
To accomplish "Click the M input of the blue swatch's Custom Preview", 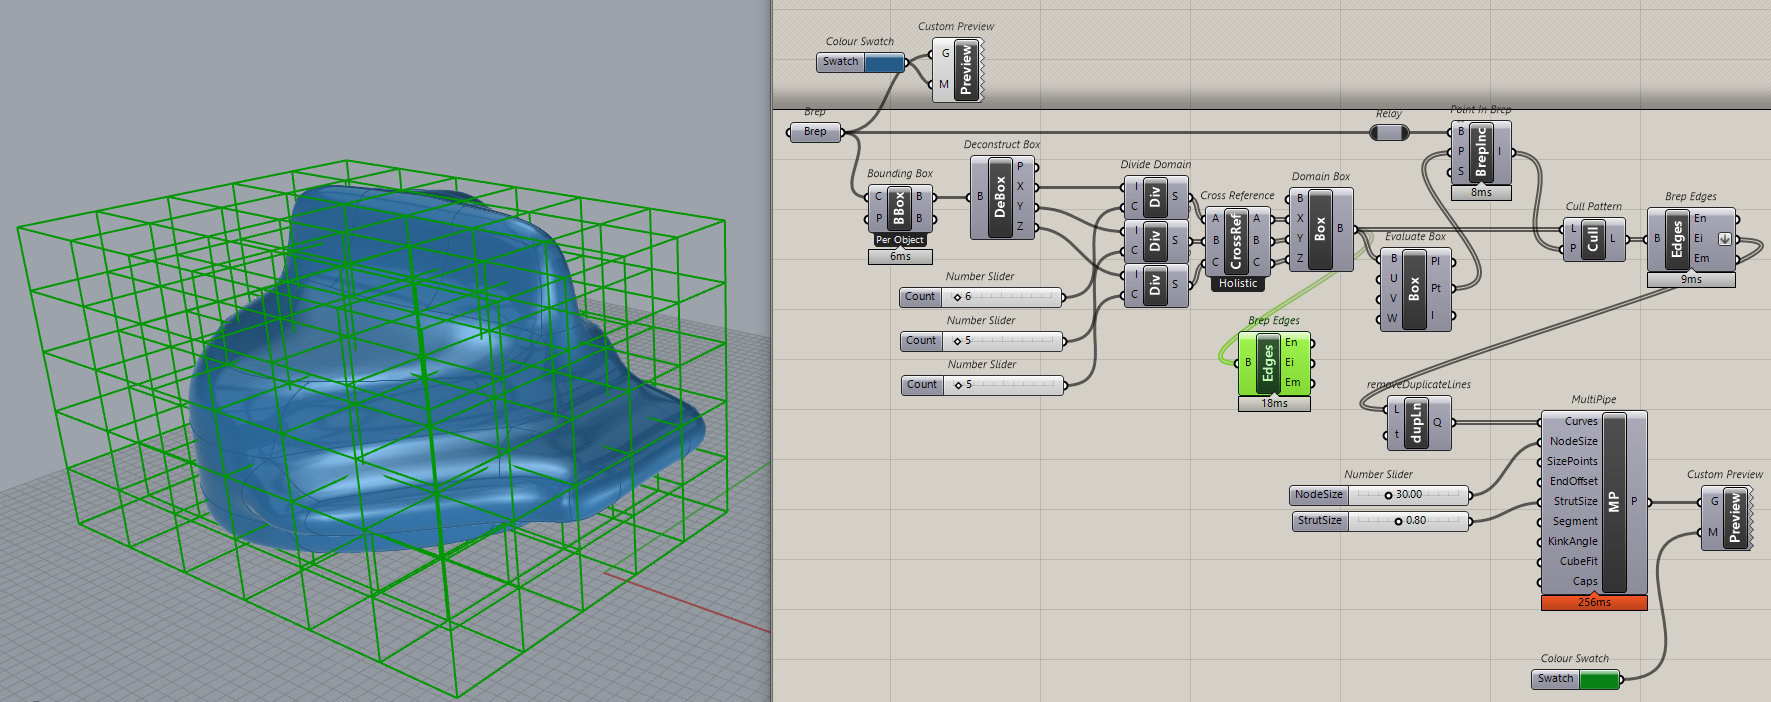I will 944,85.
